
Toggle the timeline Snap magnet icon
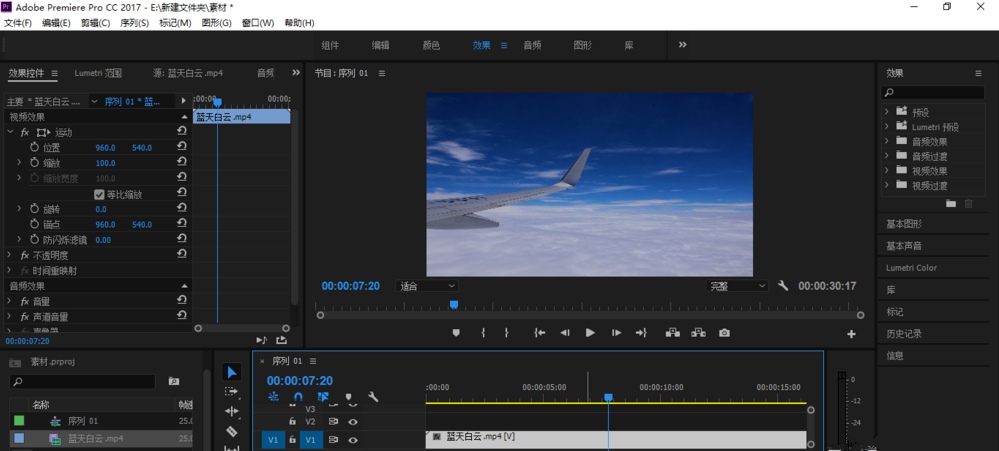298,398
